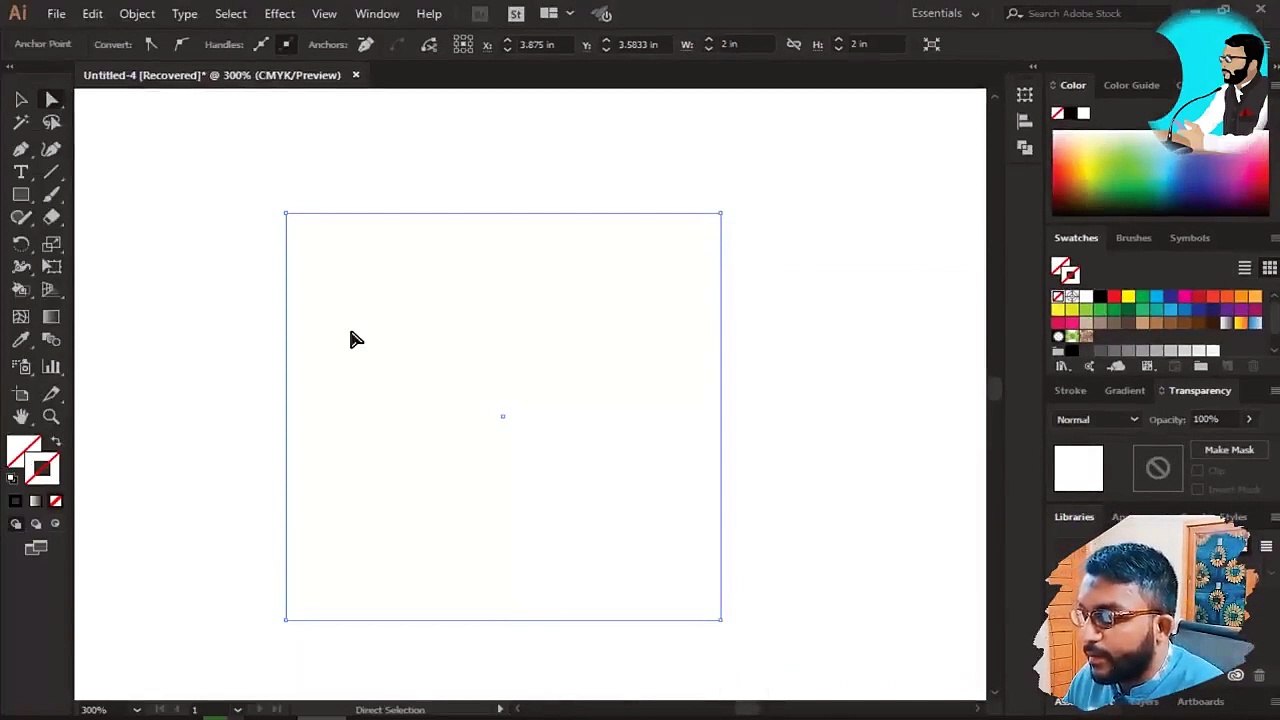Pick the Mesh tool
1280x720 pixels.
pyautogui.click(x=21, y=317)
